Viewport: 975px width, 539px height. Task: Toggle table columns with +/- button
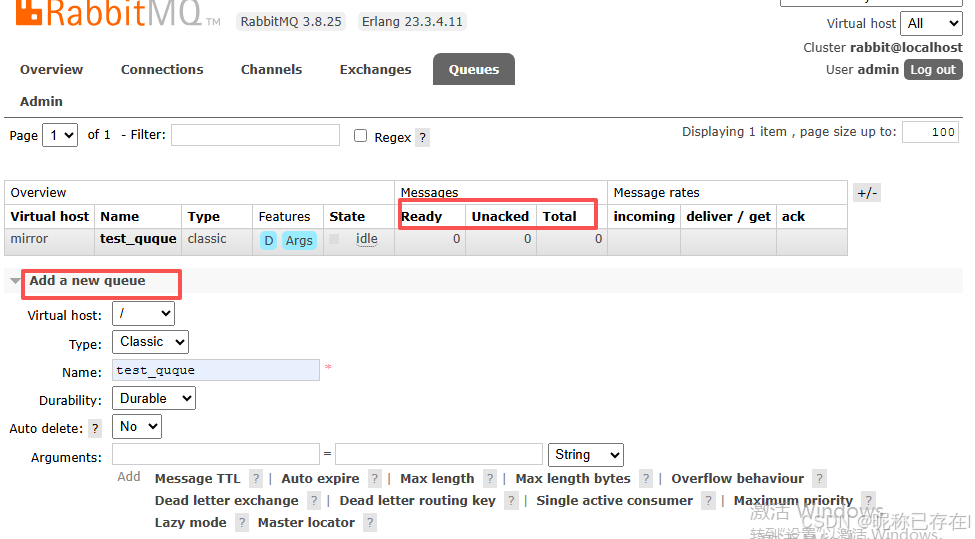coord(867,193)
